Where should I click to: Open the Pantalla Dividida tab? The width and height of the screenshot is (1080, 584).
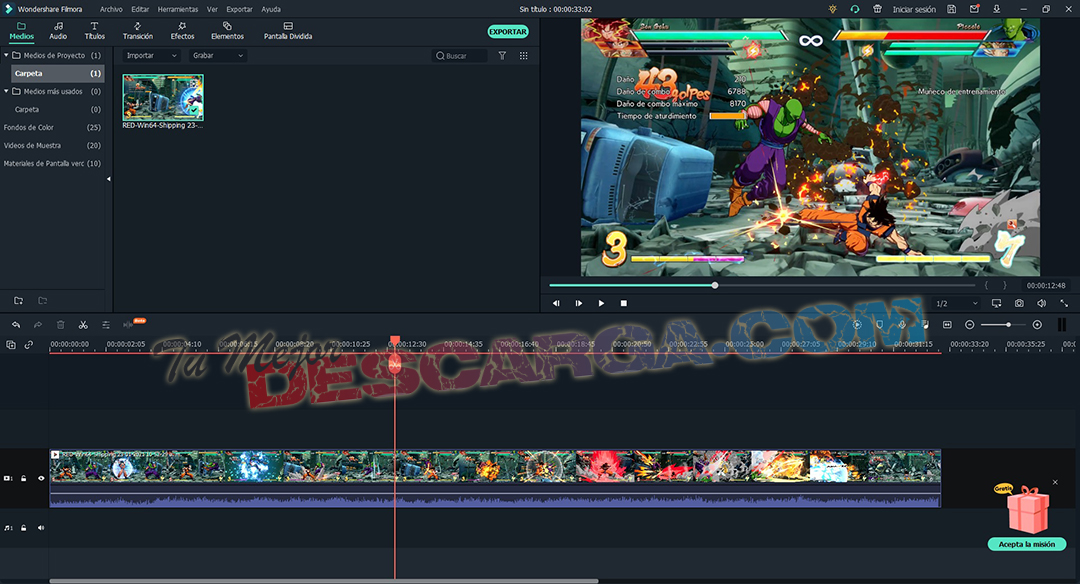(x=288, y=31)
